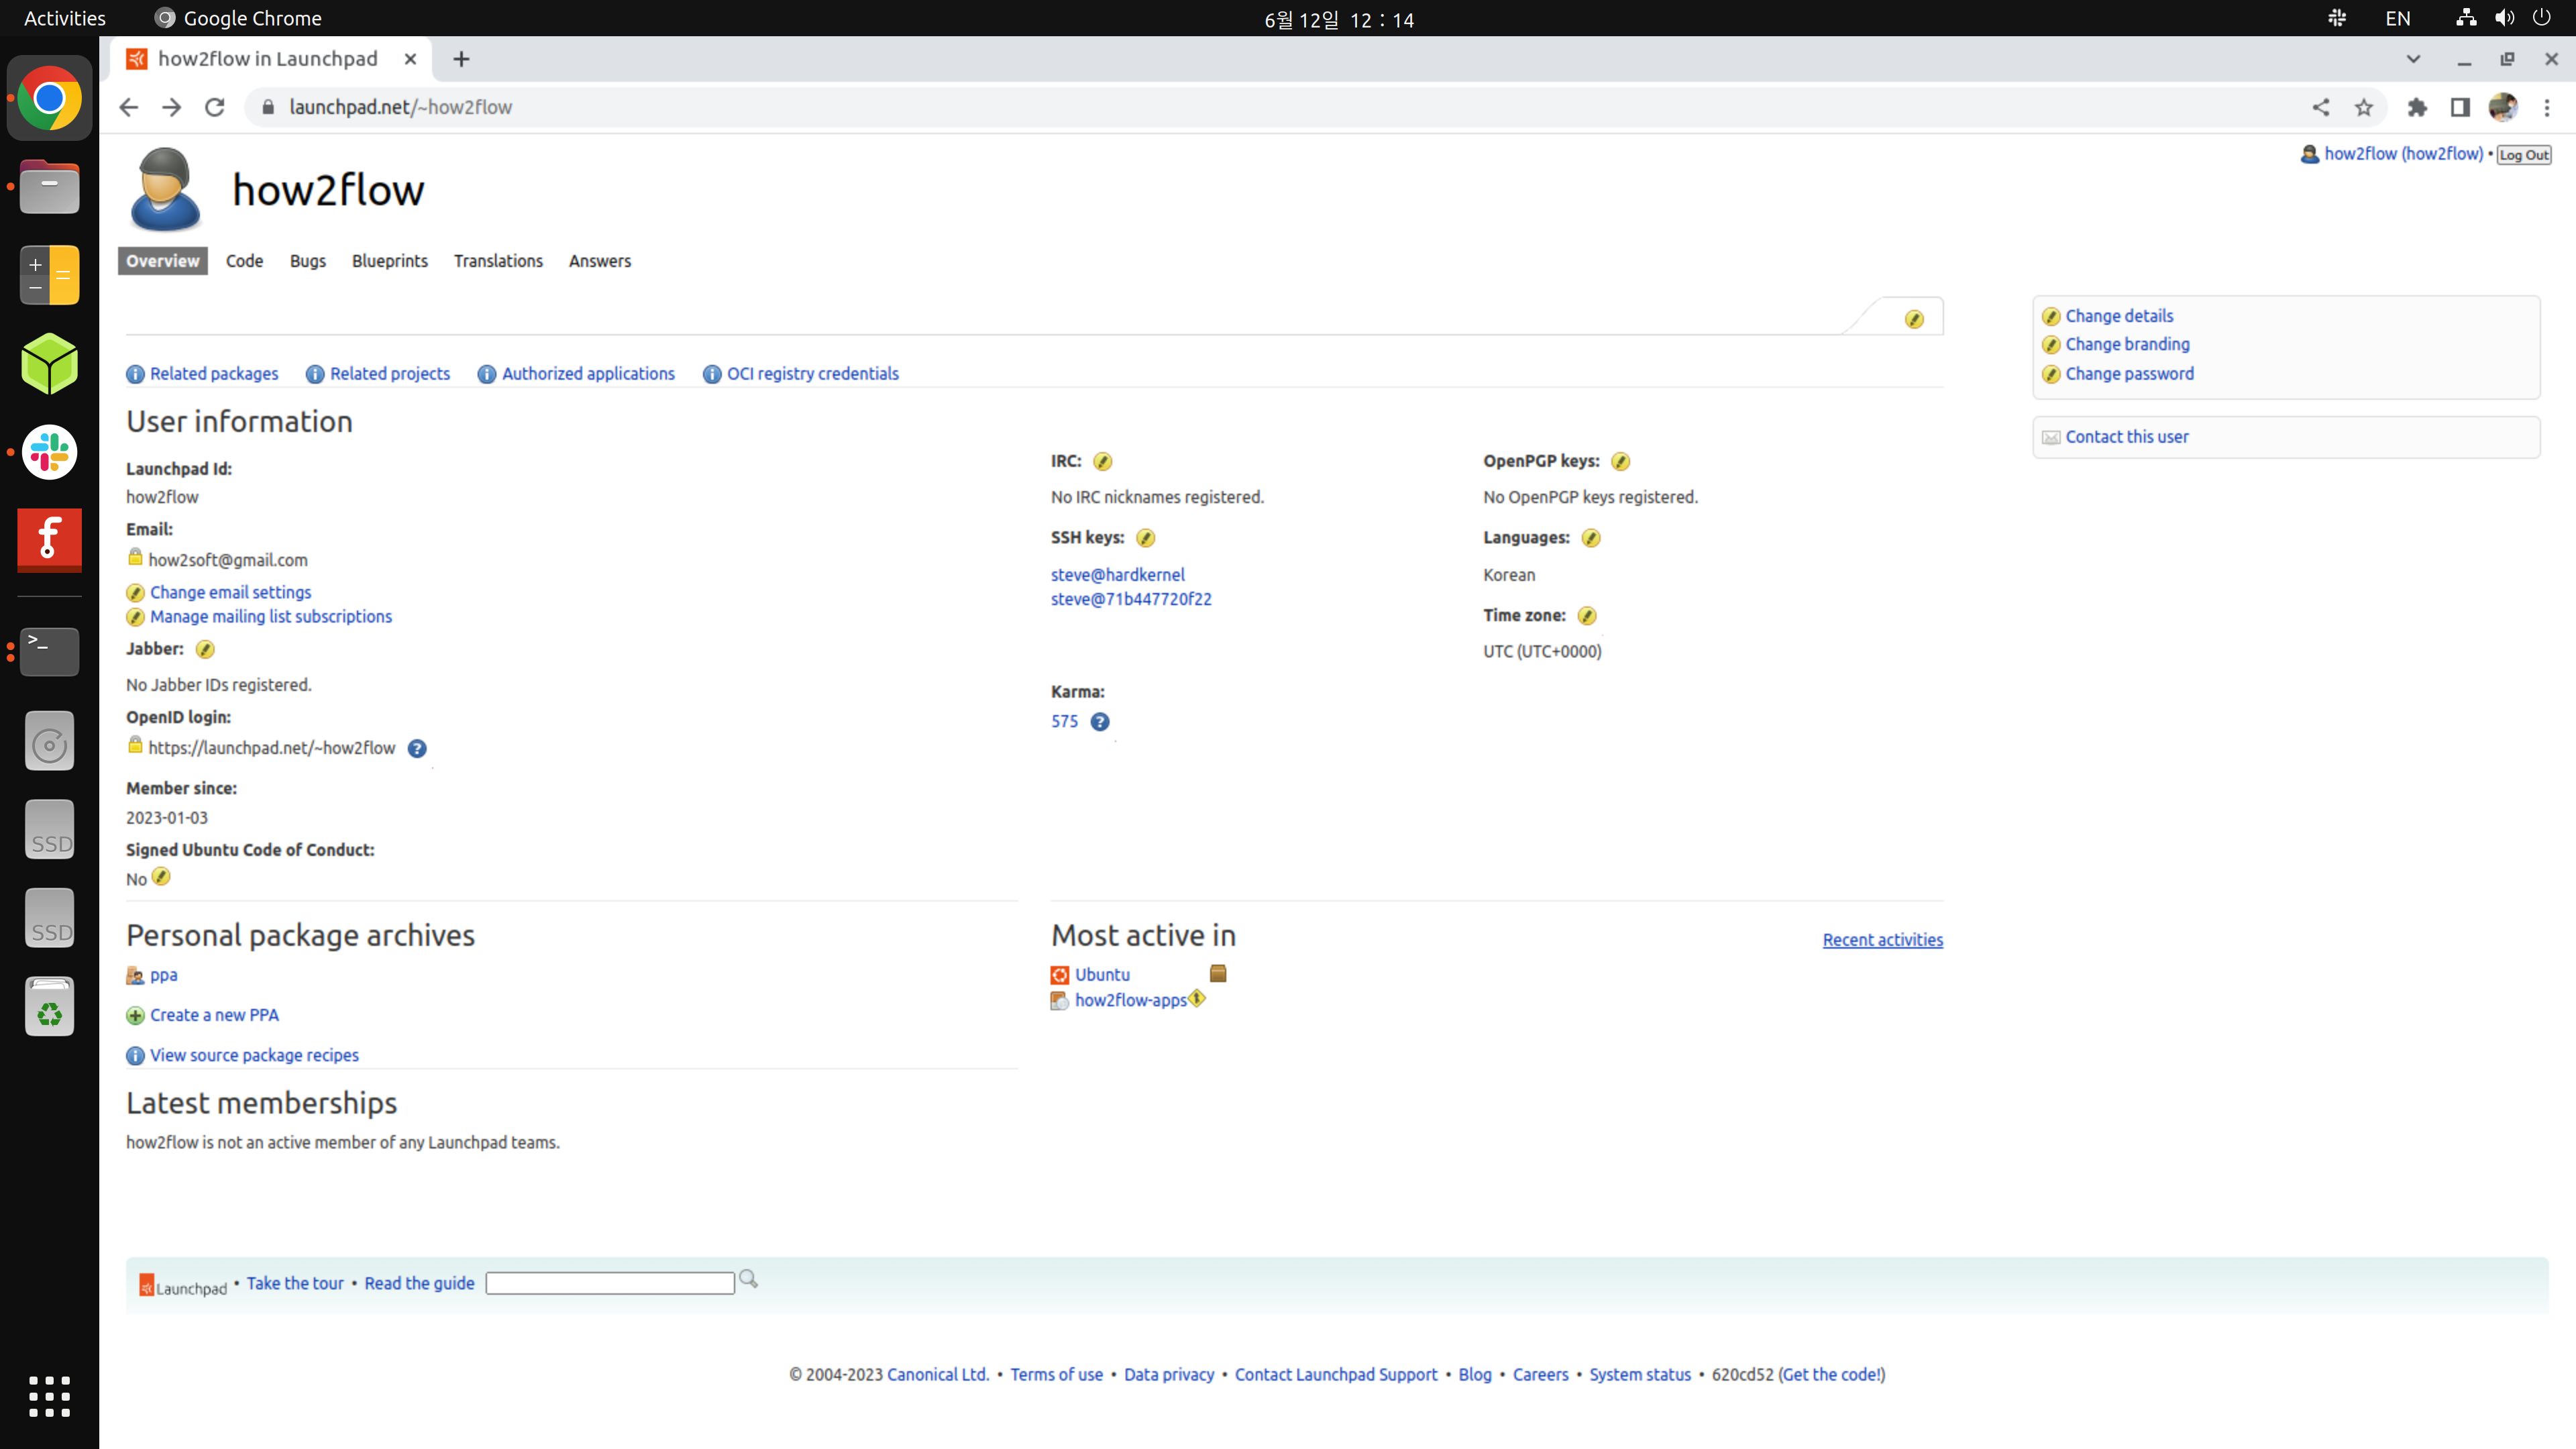Click the Launchpad footer search field
This screenshot has height=1449, width=2576.
point(610,1283)
